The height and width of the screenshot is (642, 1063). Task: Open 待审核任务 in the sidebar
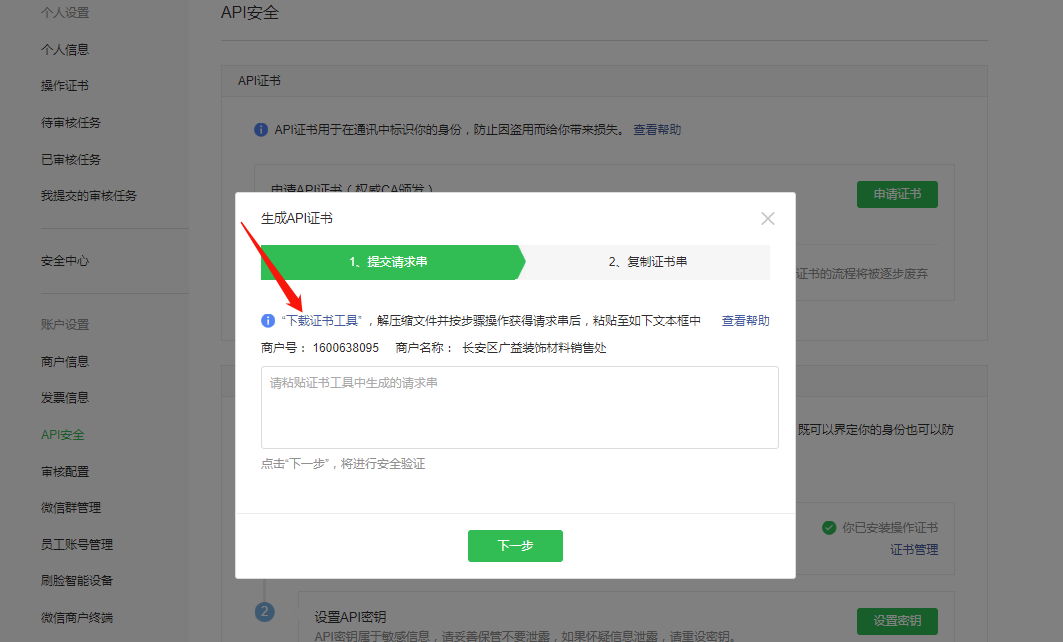71,123
